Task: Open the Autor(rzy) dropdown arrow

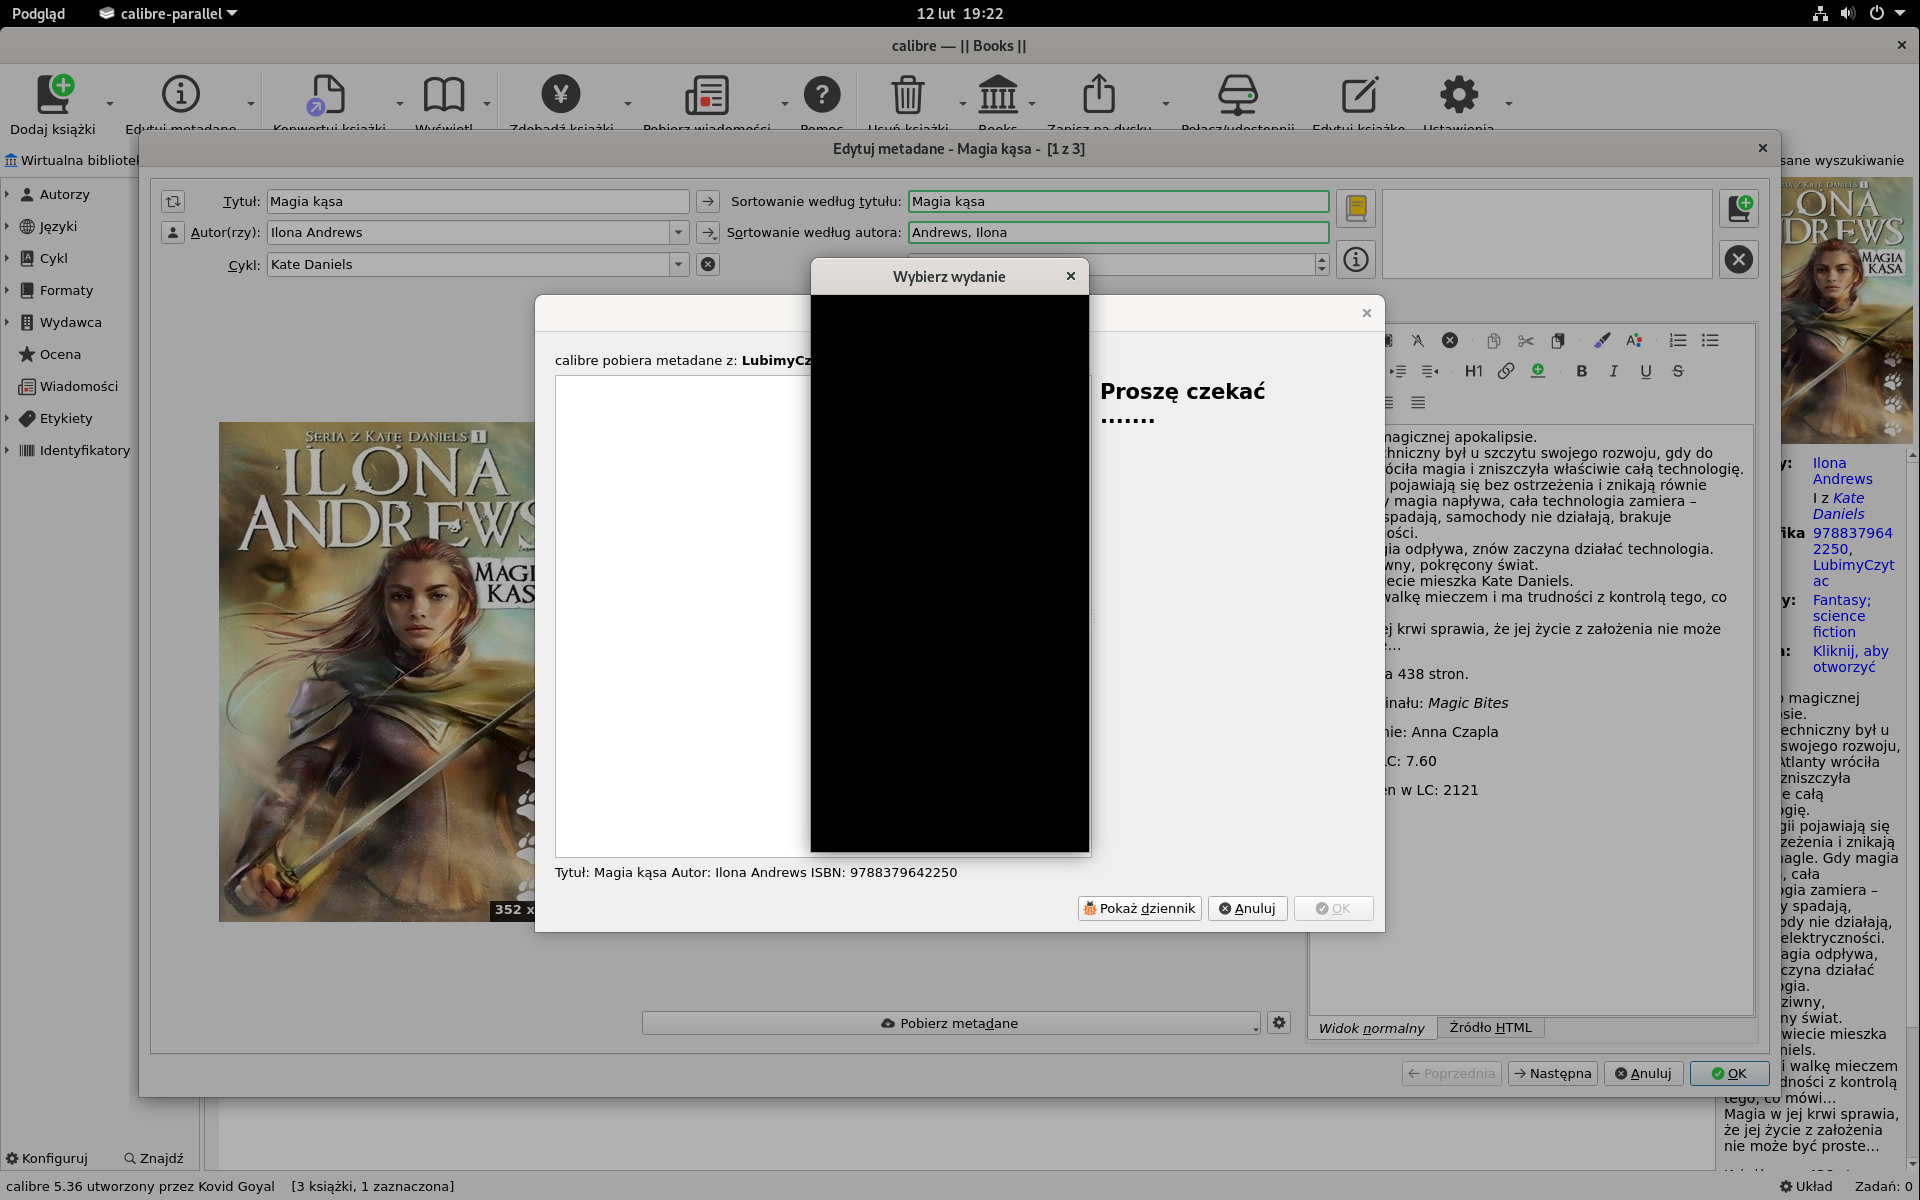Action: click(678, 232)
